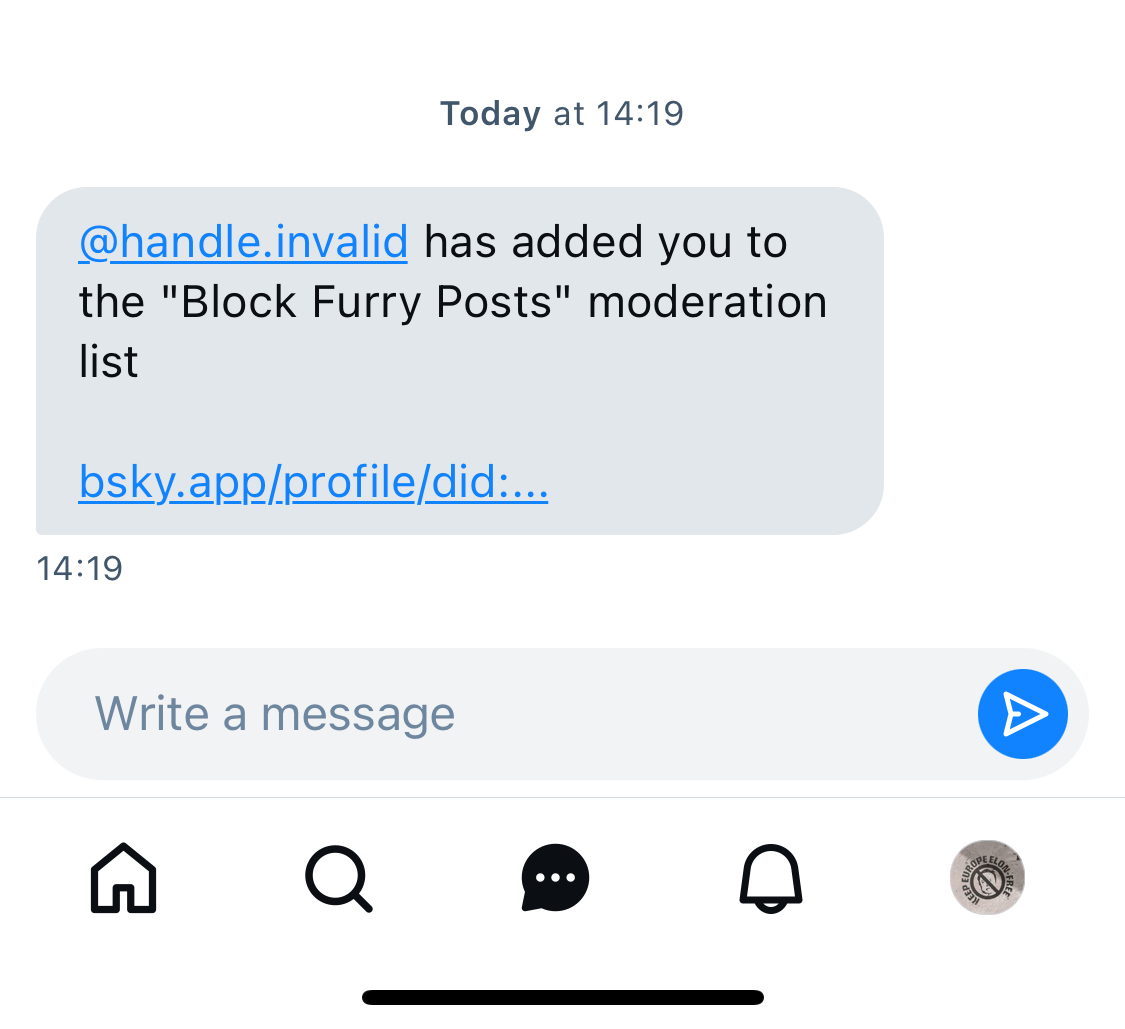
Task: Tap the 14:19 timestamp under the bubble
Action: point(79,568)
